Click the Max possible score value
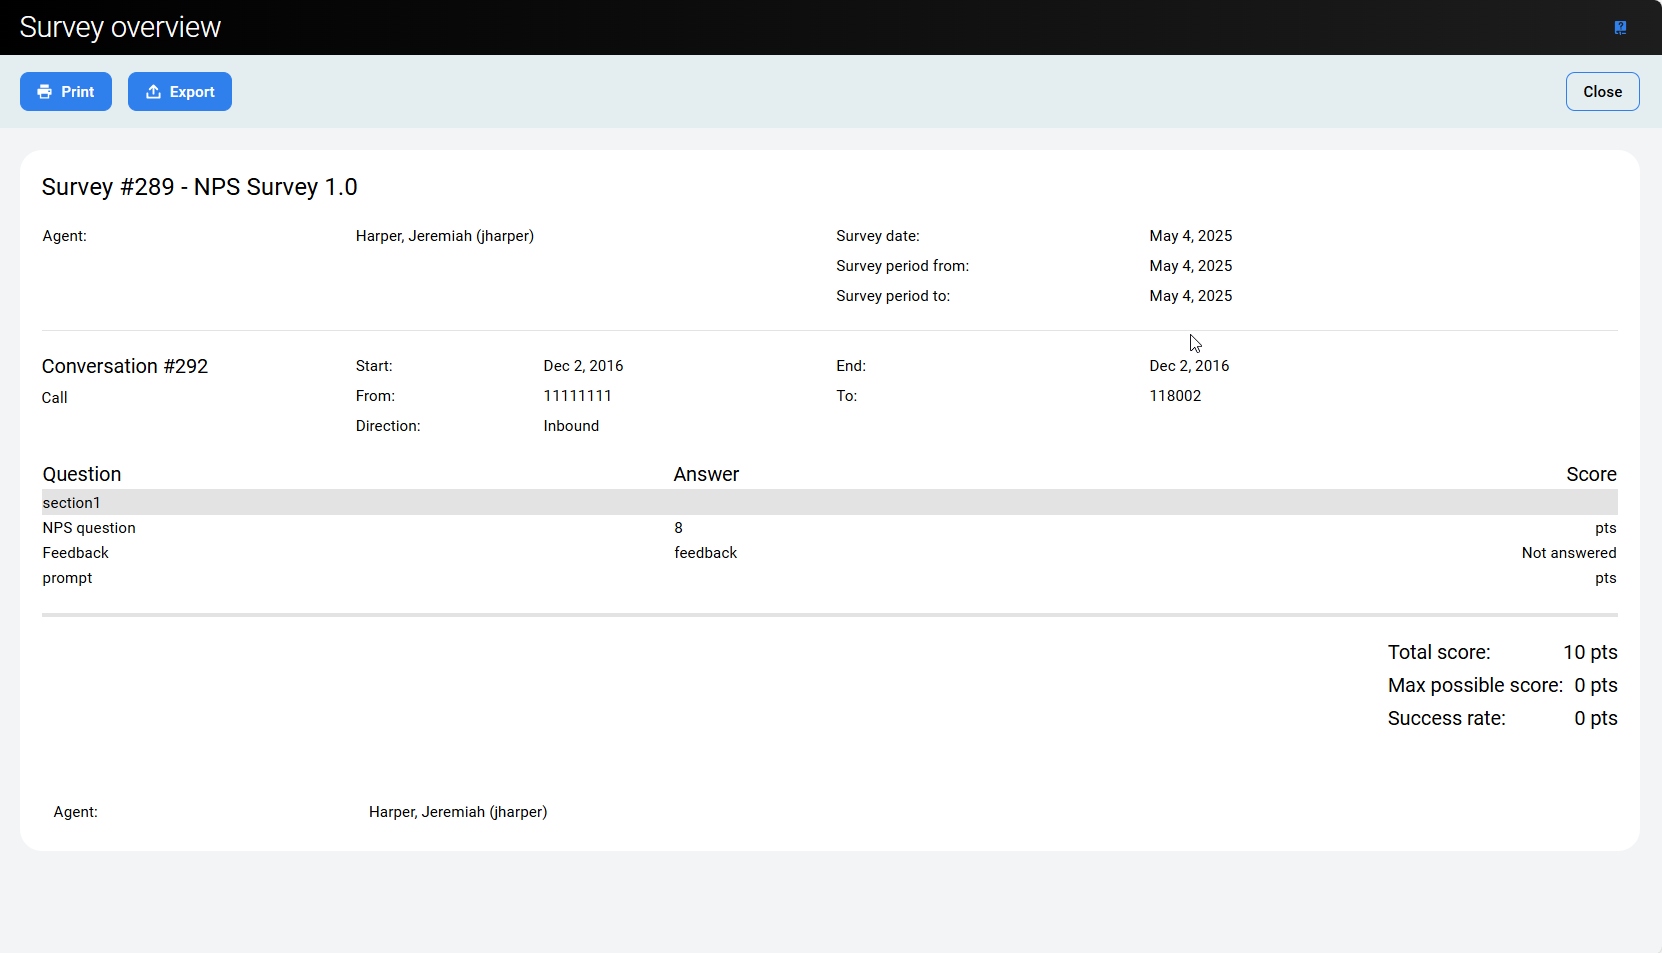1662x953 pixels. click(1595, 685)
